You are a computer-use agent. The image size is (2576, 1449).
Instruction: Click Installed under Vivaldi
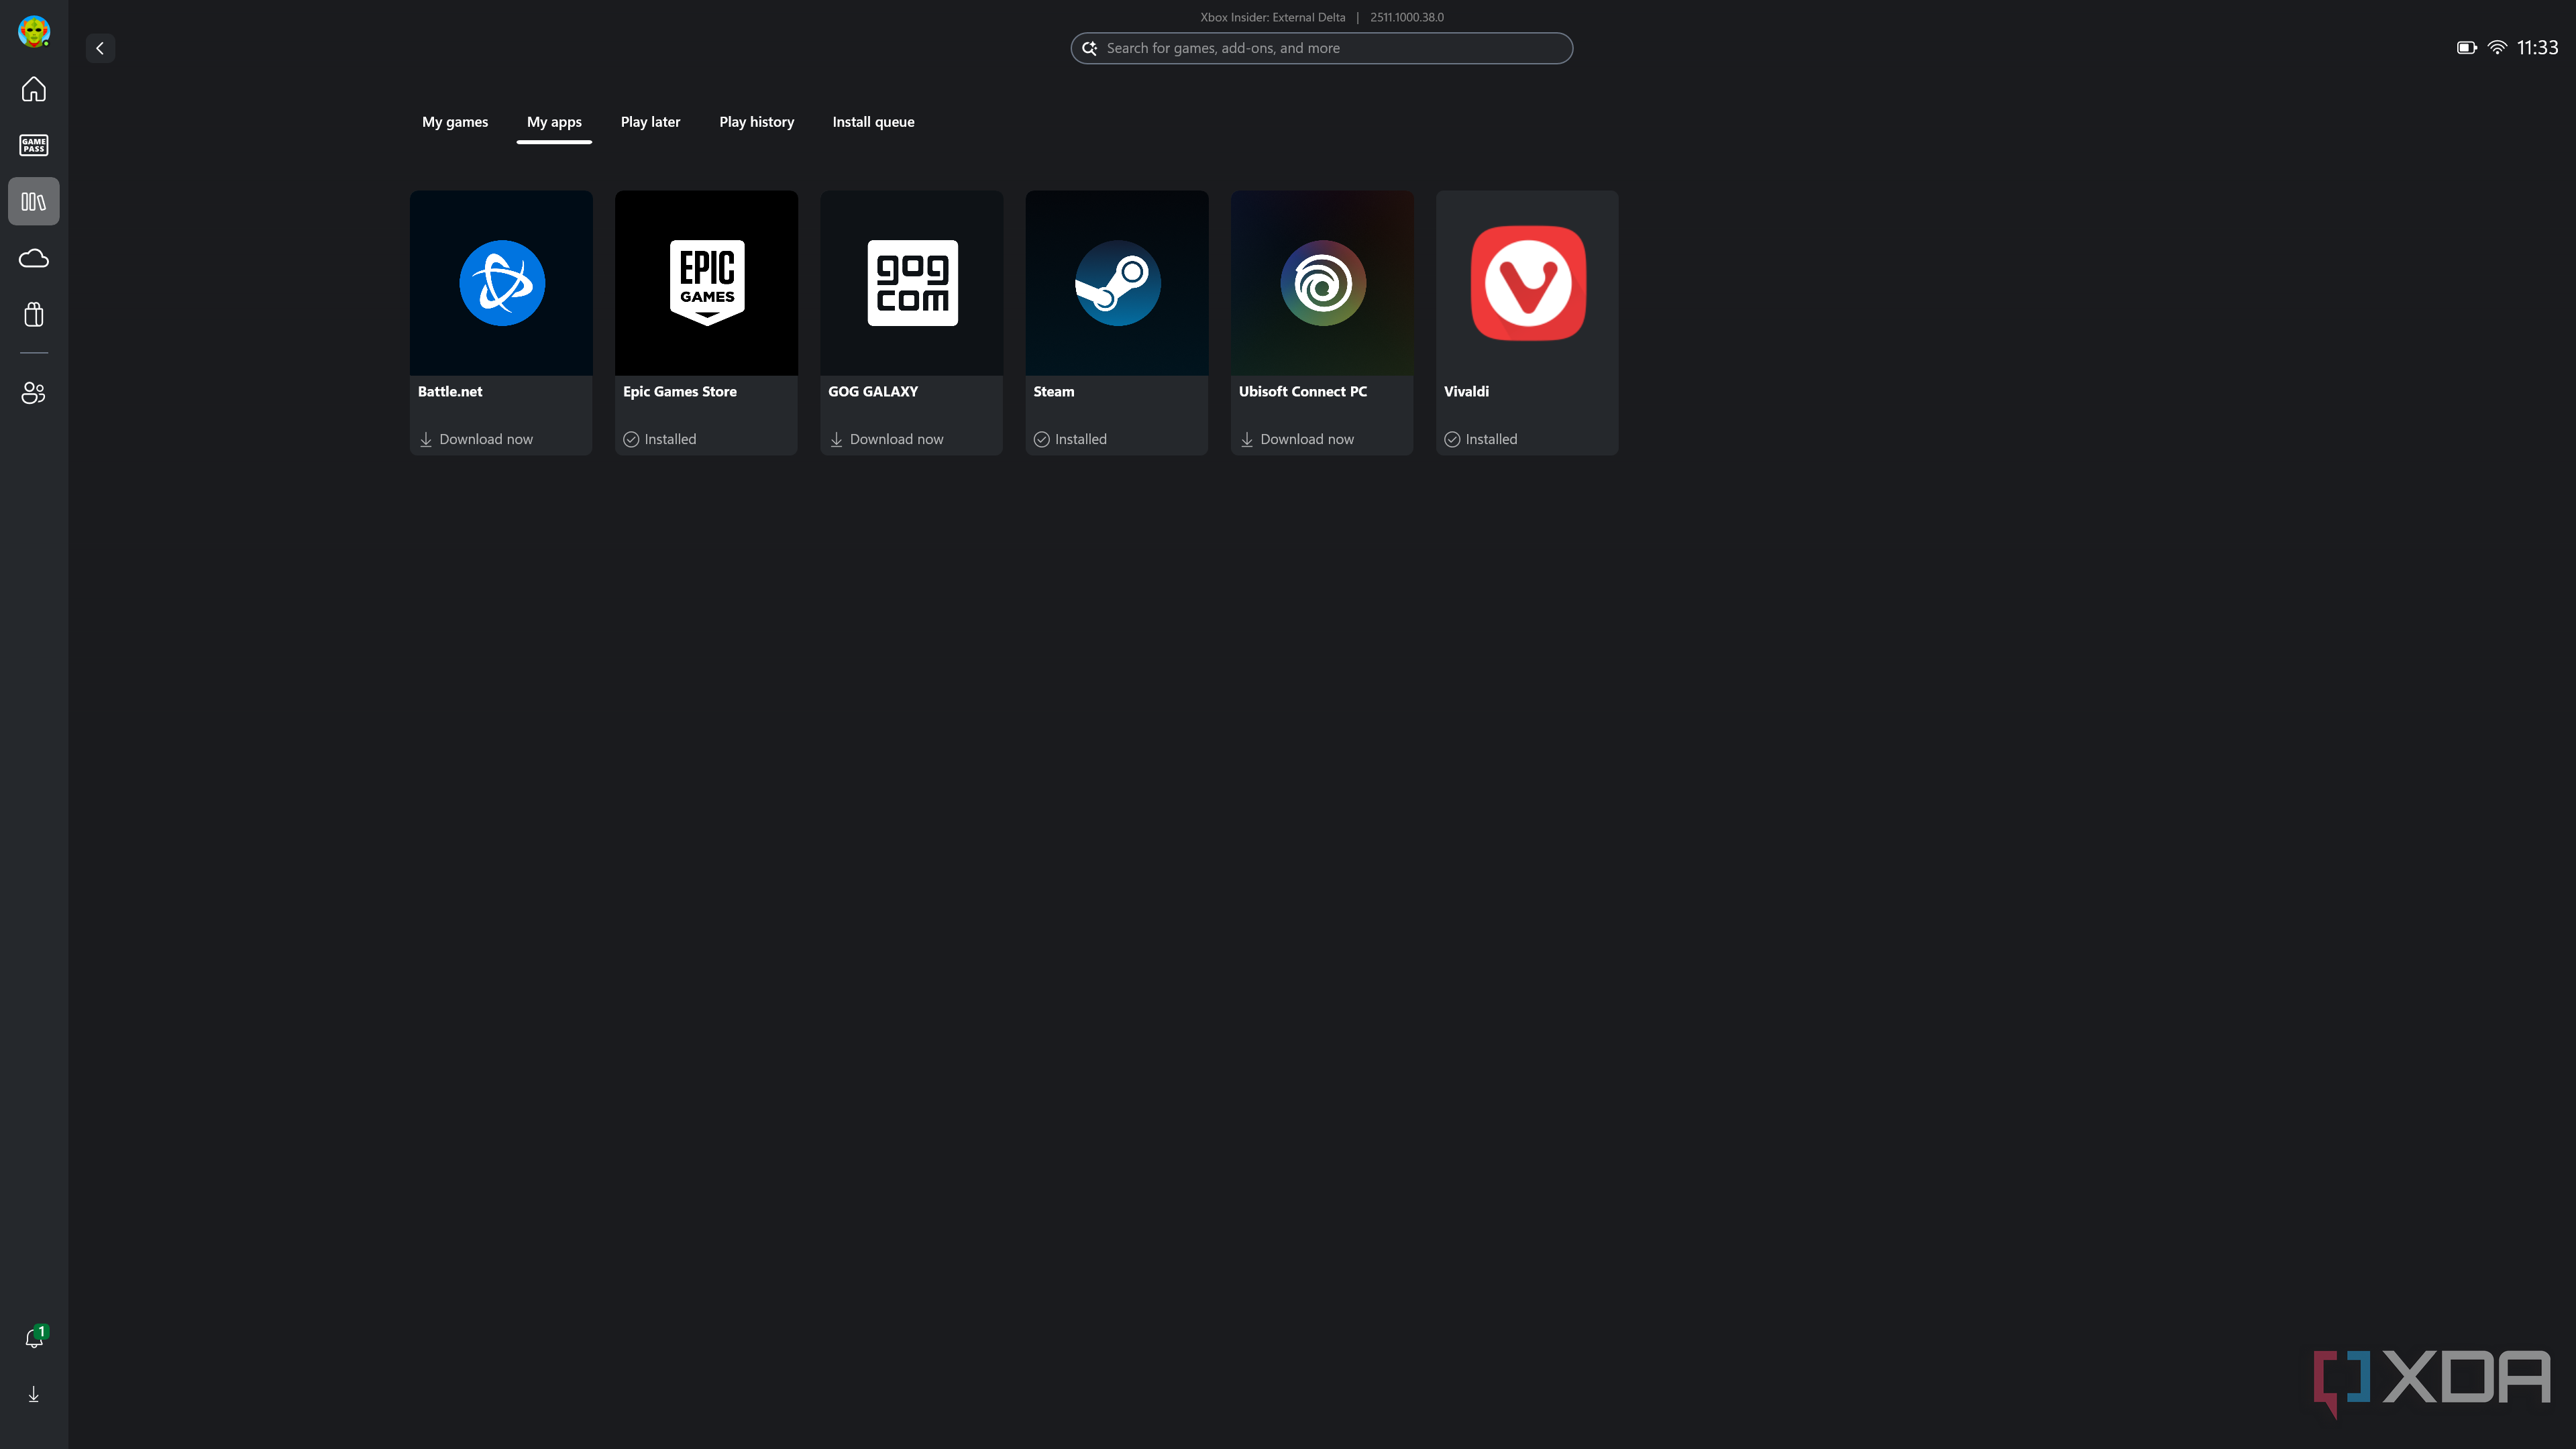pyautogui.click(x=1491, y=439)
